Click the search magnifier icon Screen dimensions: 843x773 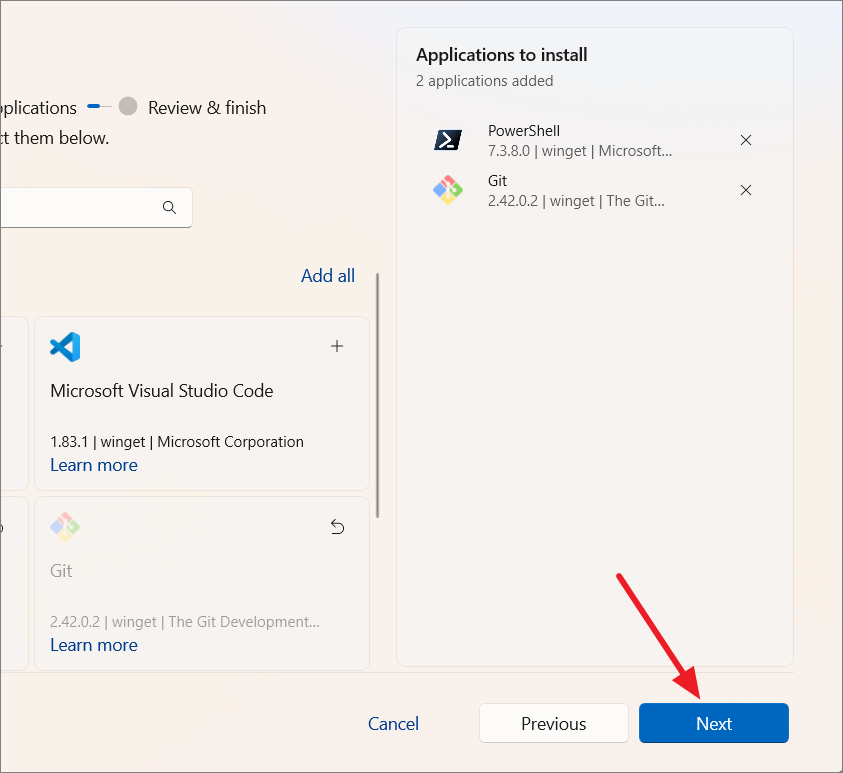169,207
